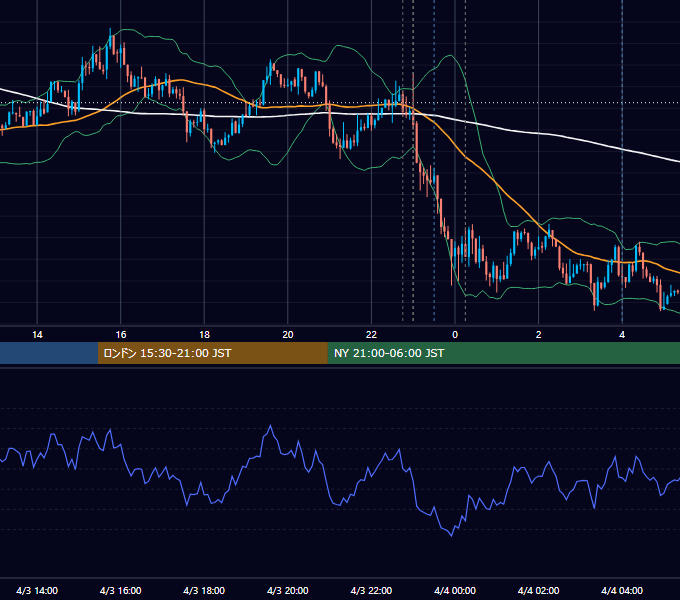Screen dimensions: 680x600
Task: Click the '16' hour label on the price chart axis
Action: click(121, 335)
